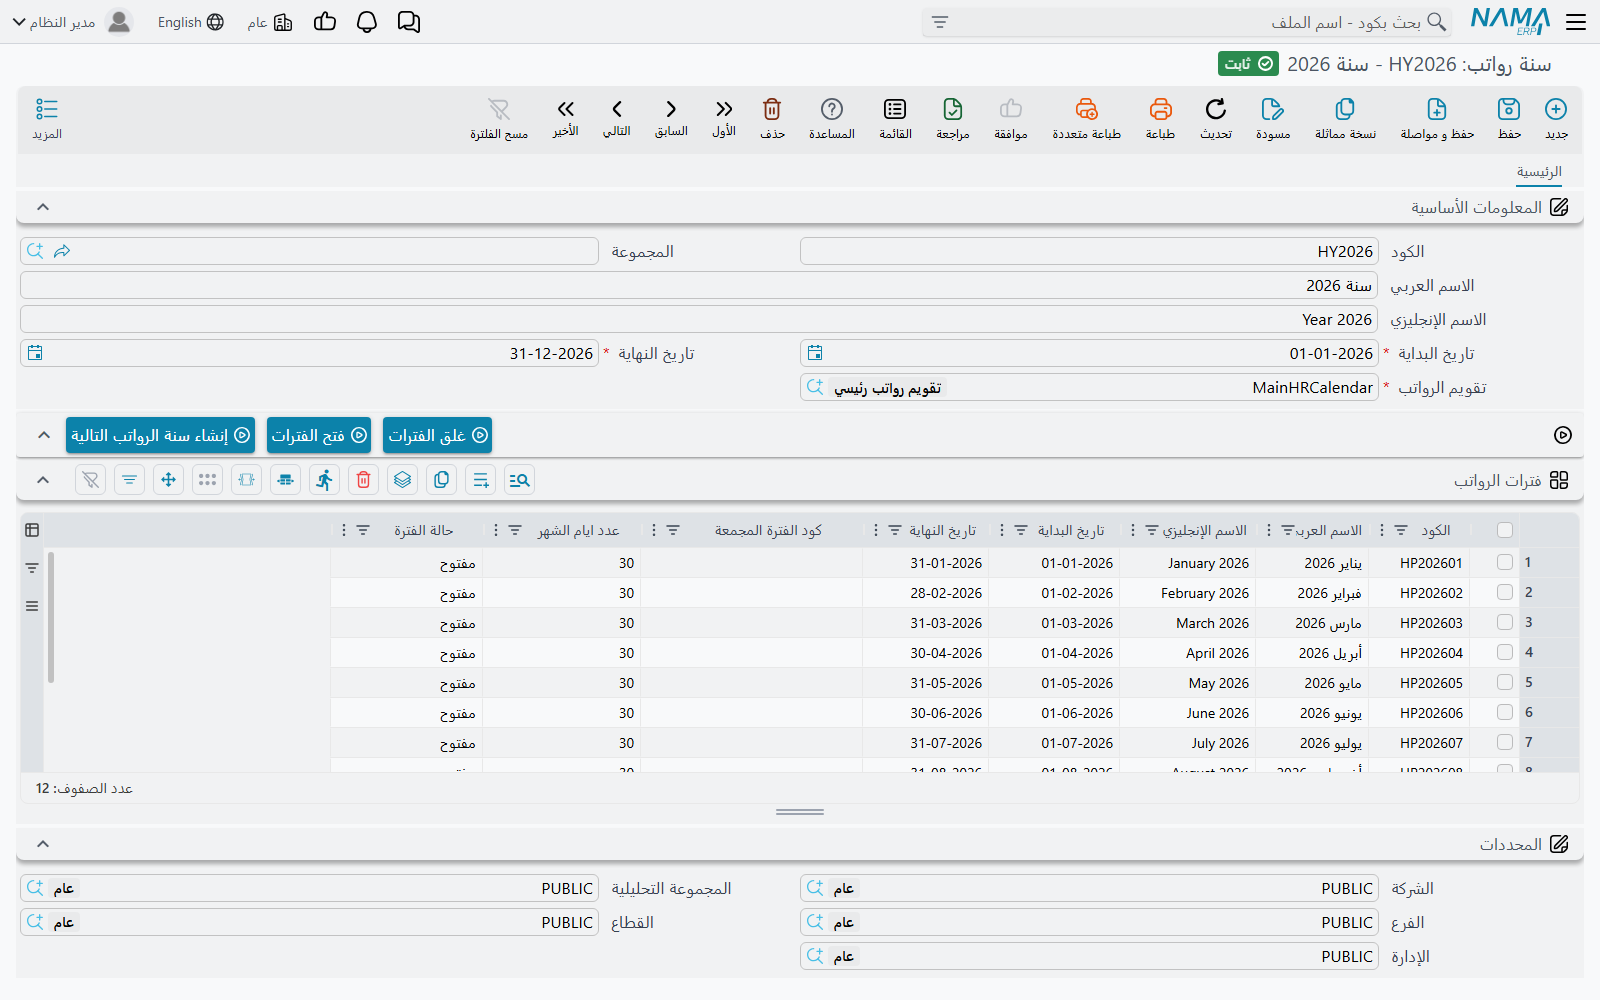Open the hamburger main menu next to NAMA logo
1600x1000 pixels.
(1576, 22)
